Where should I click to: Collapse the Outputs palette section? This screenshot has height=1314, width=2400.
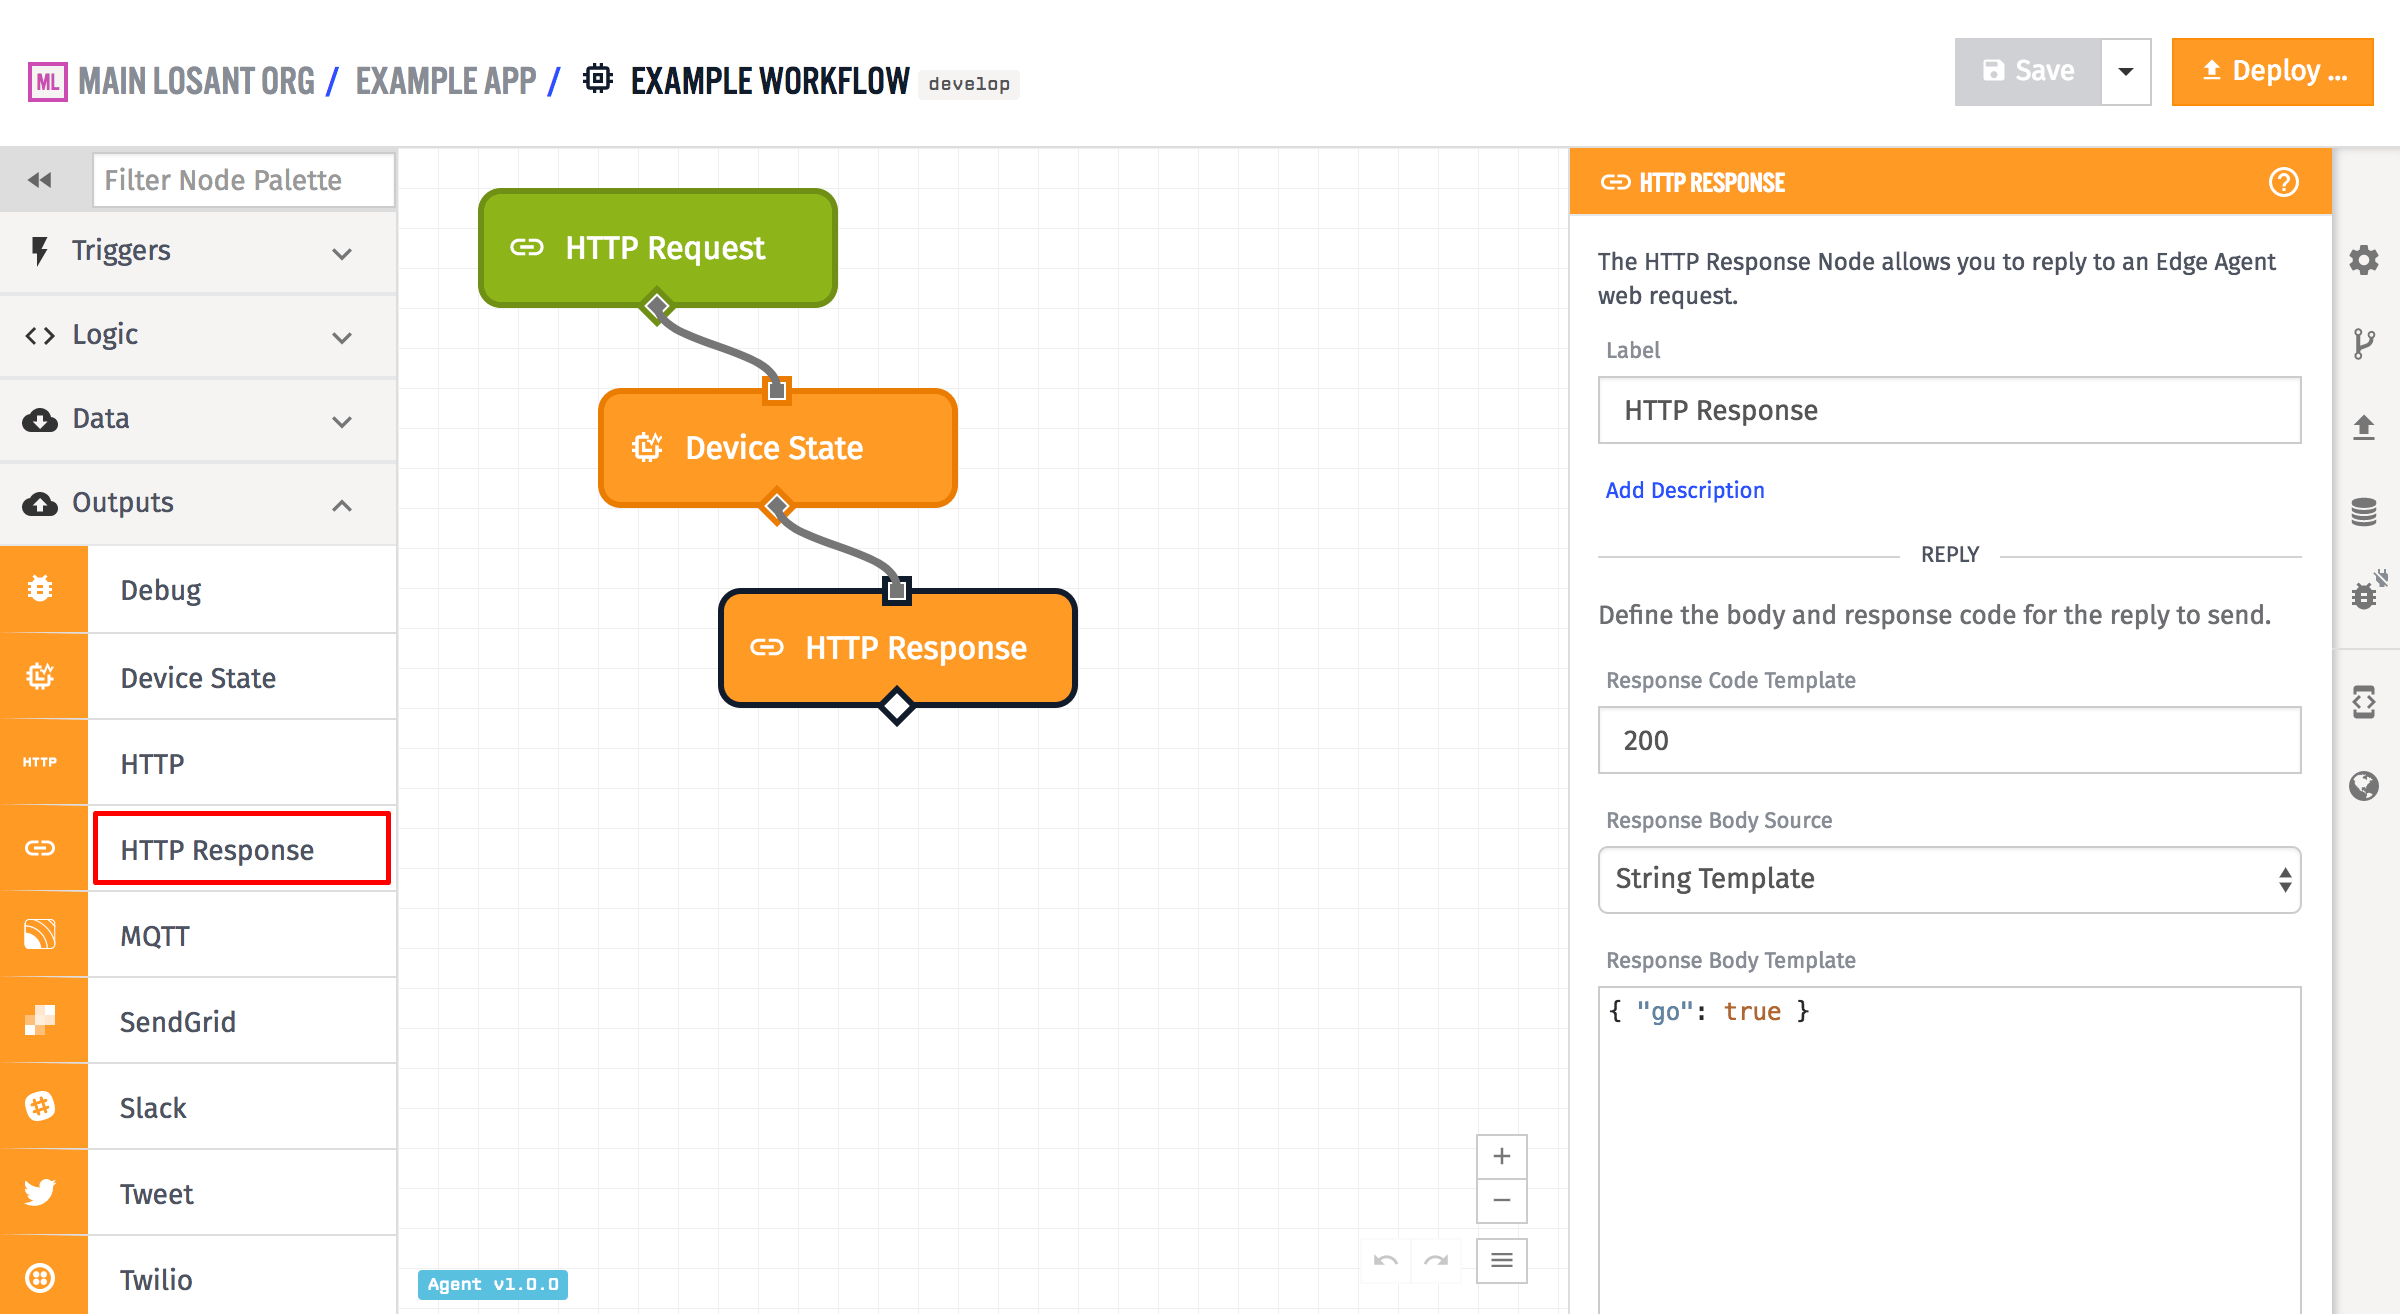coord(199,502)
